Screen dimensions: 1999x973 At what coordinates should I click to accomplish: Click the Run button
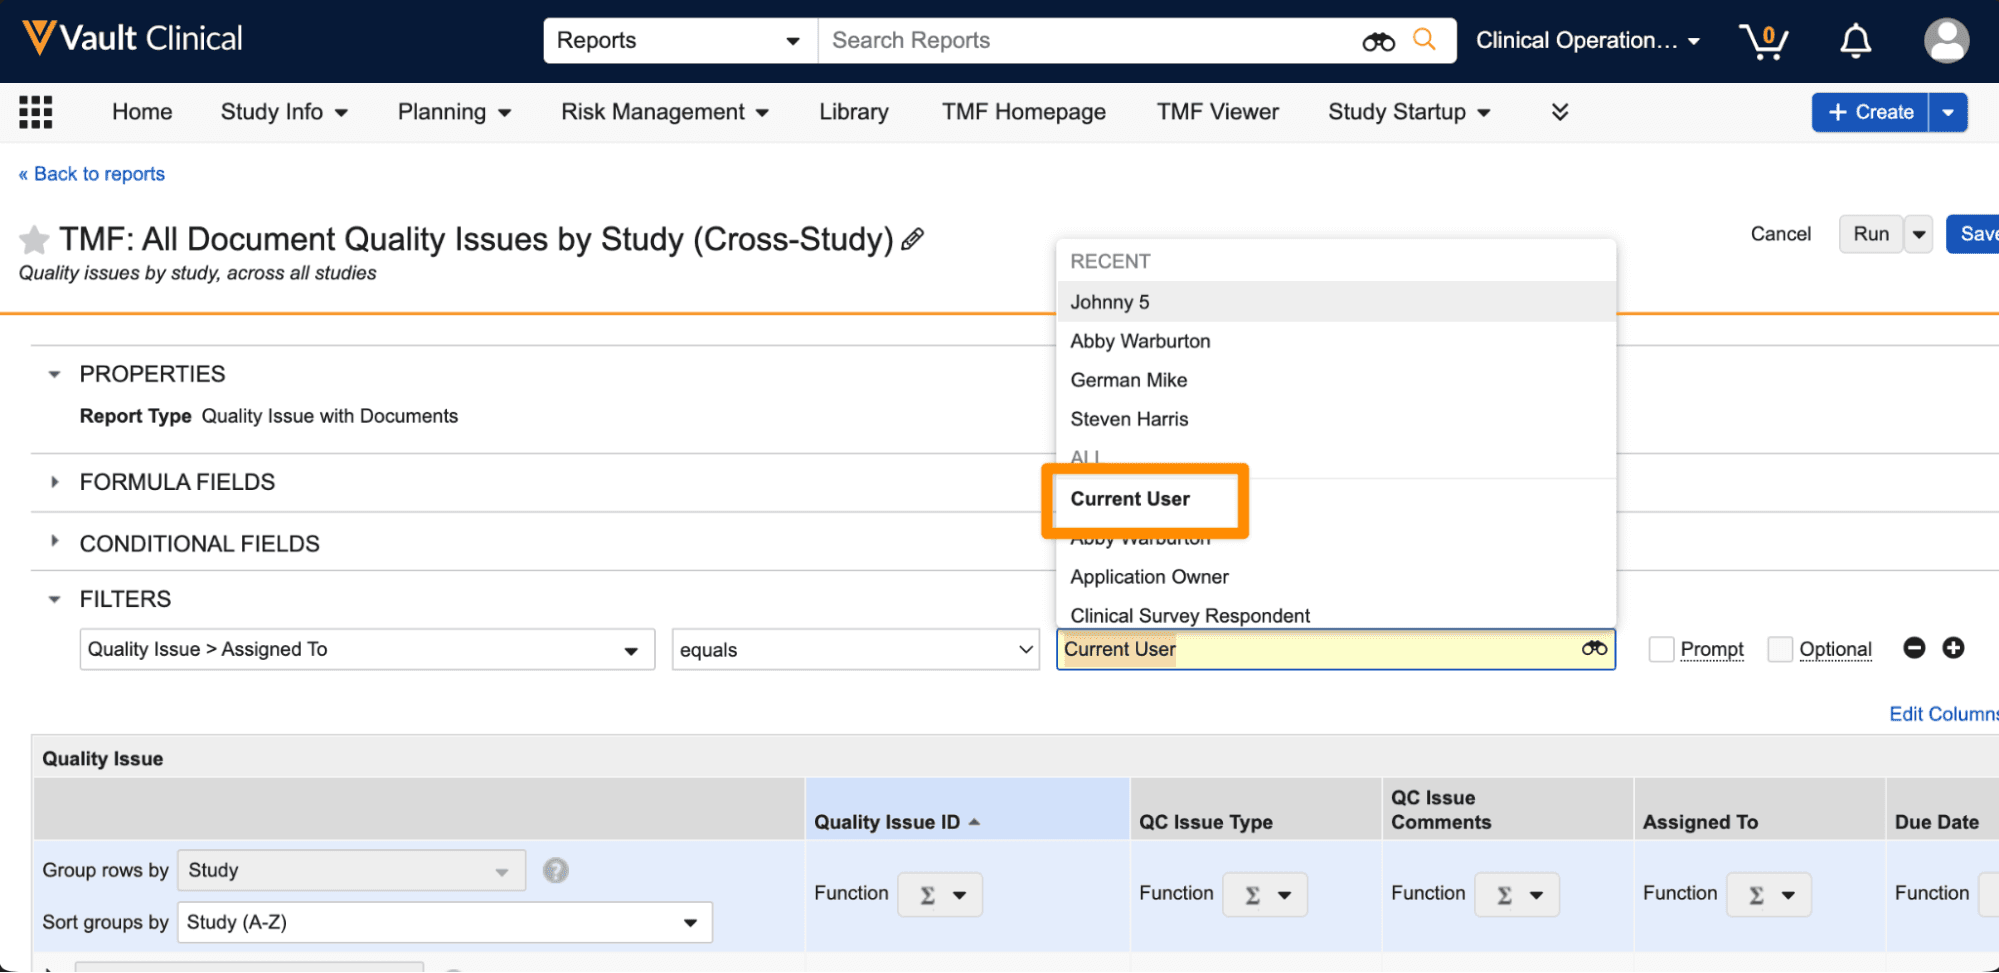[1871, 235]
